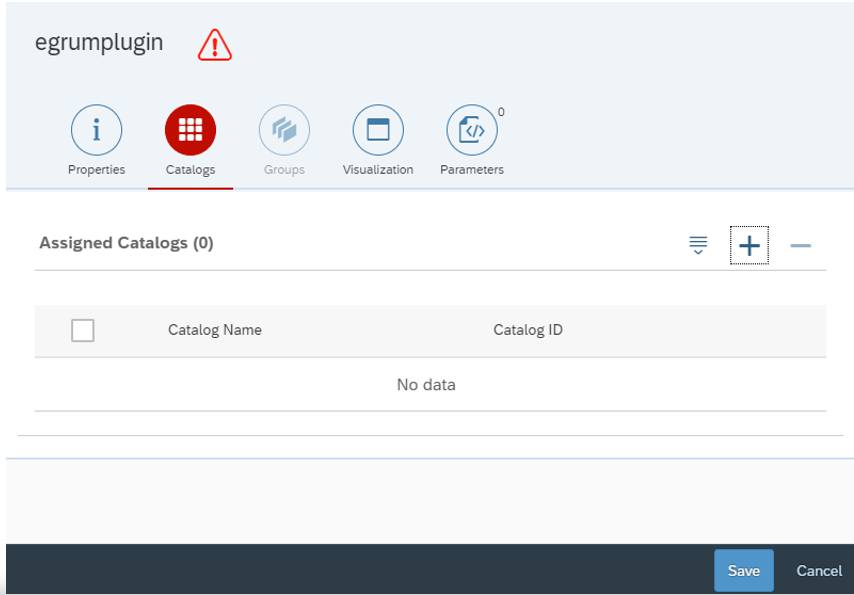Click the Assigned Catalogs (0) heading
This screenshot has height=595, width=854.
coord(126,243)
